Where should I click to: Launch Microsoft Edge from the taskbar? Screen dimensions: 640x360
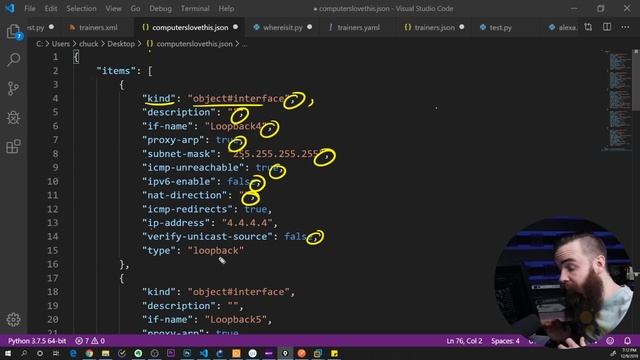click(x=73, y=353)
